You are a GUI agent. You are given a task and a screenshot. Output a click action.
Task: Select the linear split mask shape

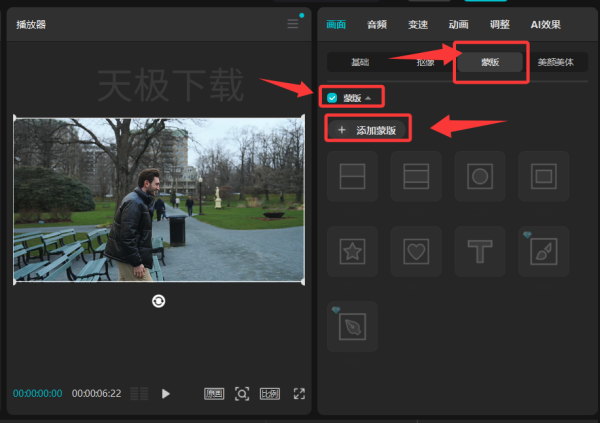[x=352, y=176]
